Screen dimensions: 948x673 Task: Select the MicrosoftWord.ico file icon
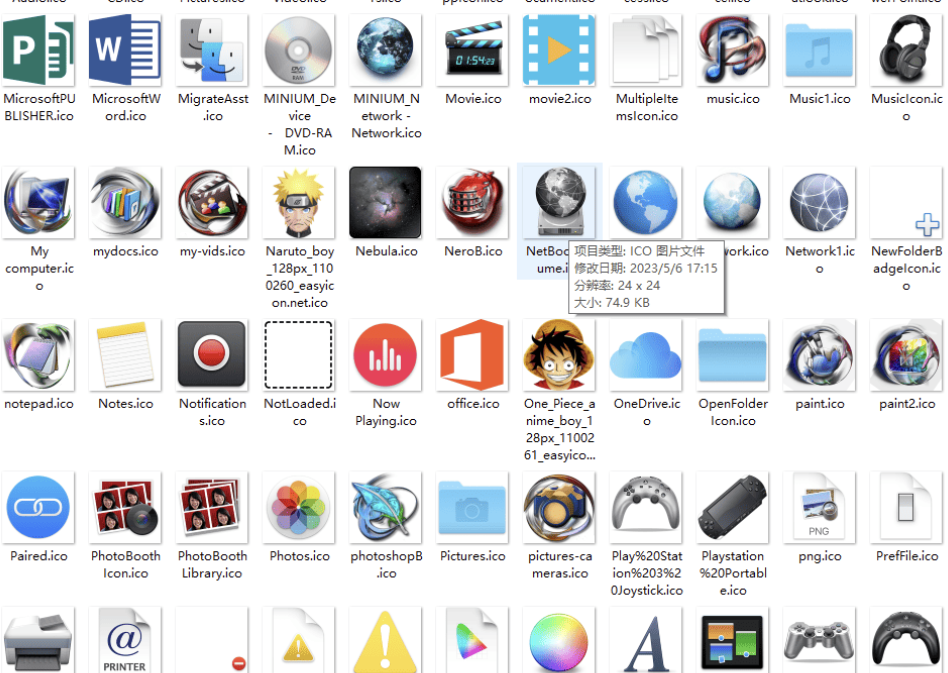pyautogui.click(x=125, y=50)
